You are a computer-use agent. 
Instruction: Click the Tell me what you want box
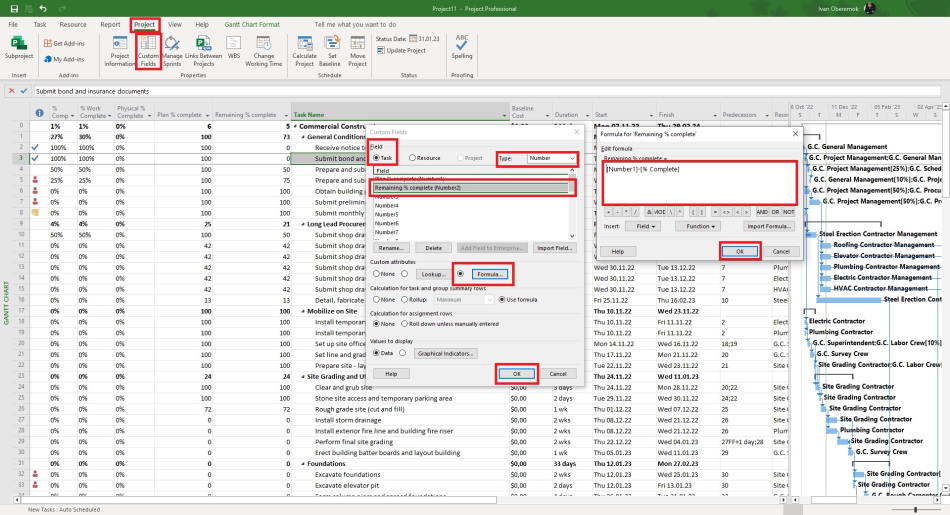click(355, 24)
